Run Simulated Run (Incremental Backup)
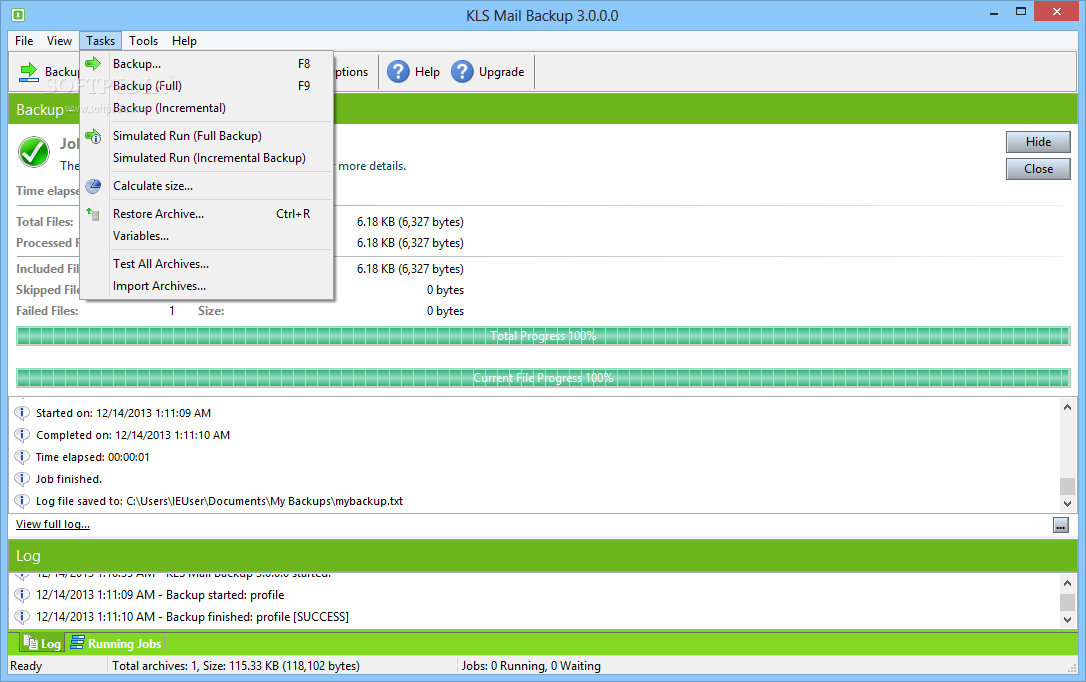The image size is (1086, 682). tap(206, 158)
